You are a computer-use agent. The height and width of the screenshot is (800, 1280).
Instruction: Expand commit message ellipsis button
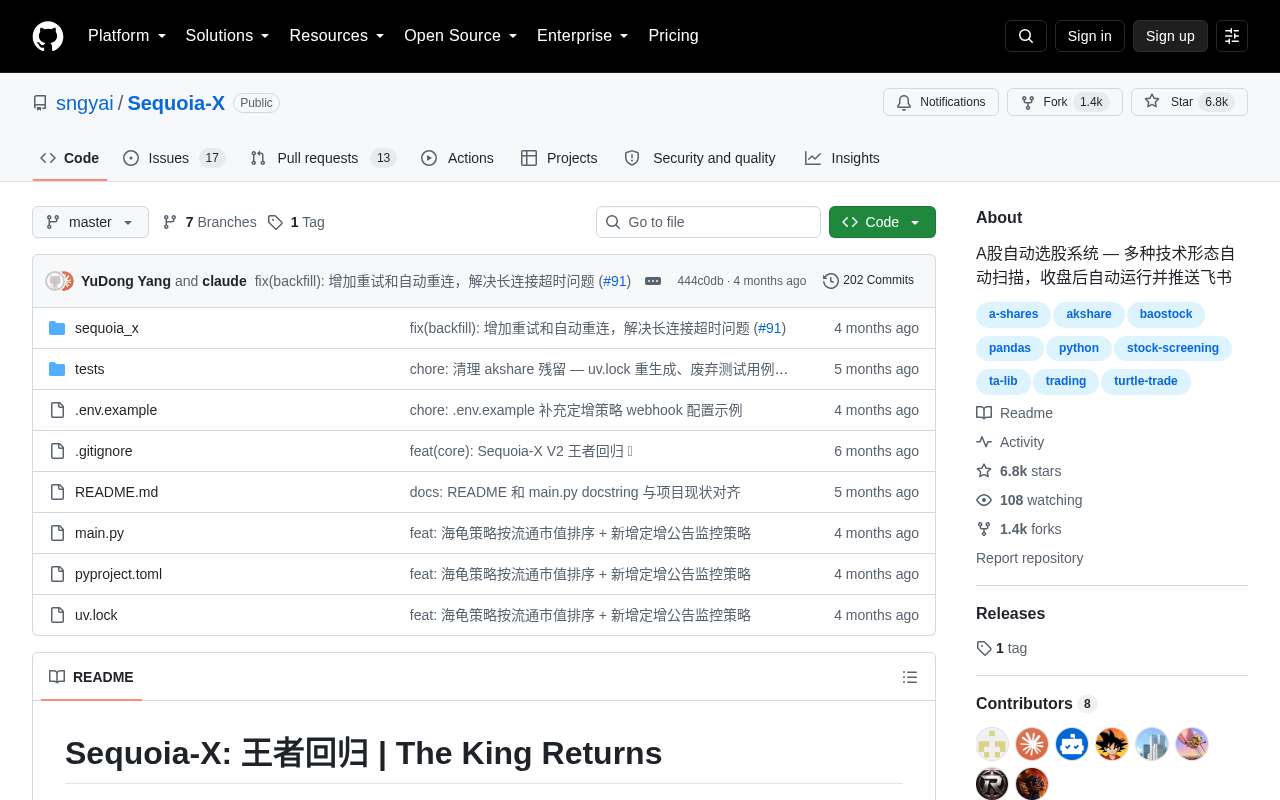coord(653,281)
